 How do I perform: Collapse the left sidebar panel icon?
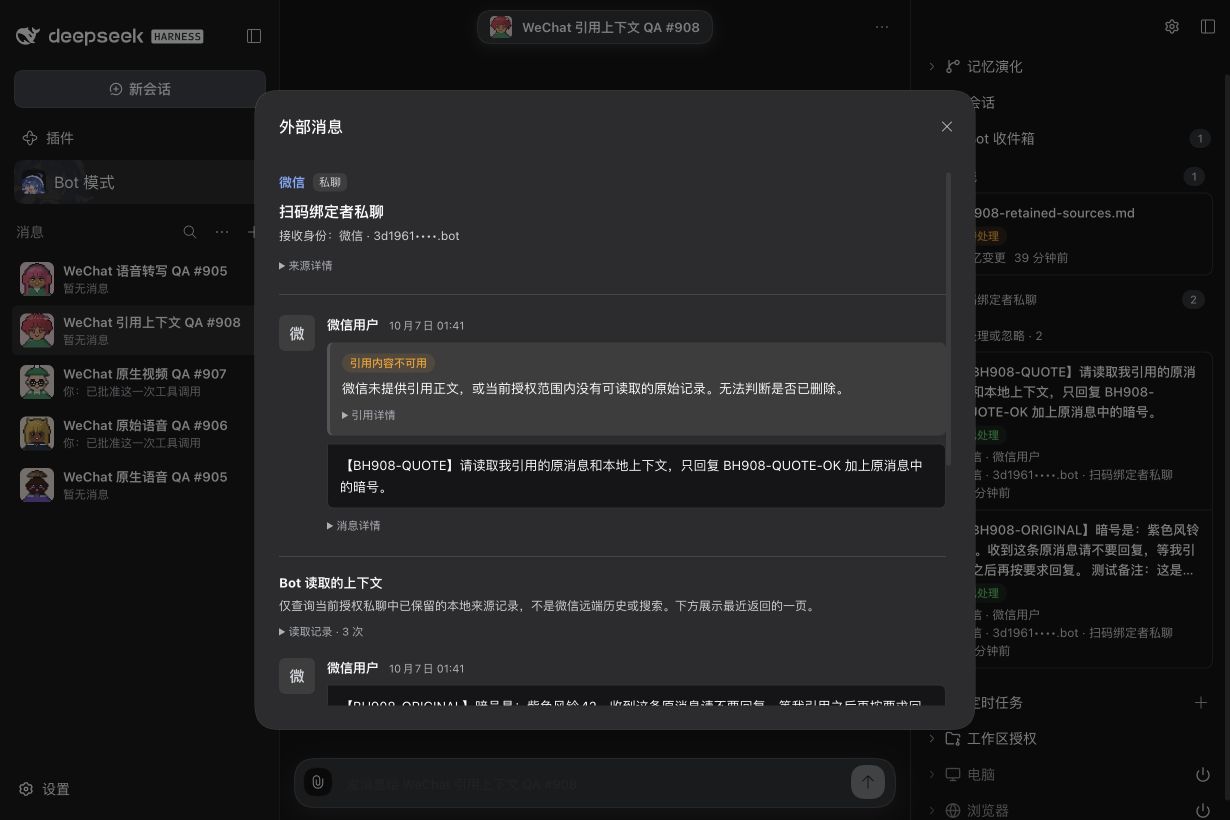click(x=254, y=36)
